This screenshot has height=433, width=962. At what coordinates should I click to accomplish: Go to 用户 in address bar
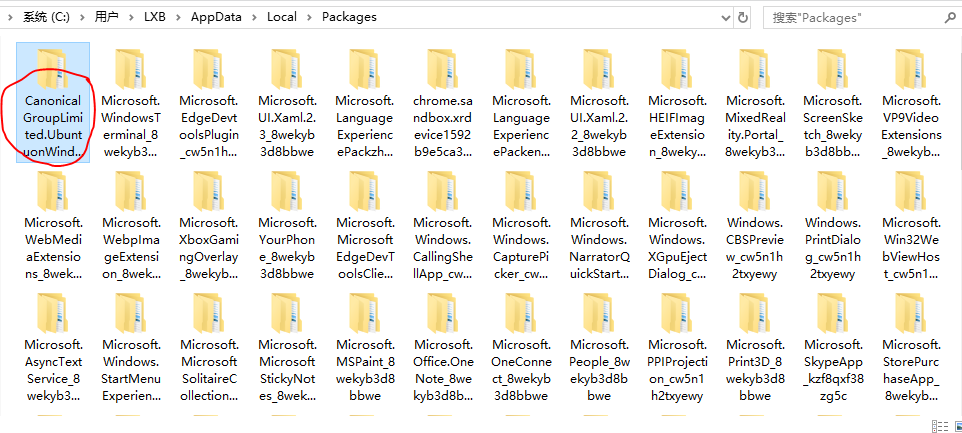click(x=106, y=17)
